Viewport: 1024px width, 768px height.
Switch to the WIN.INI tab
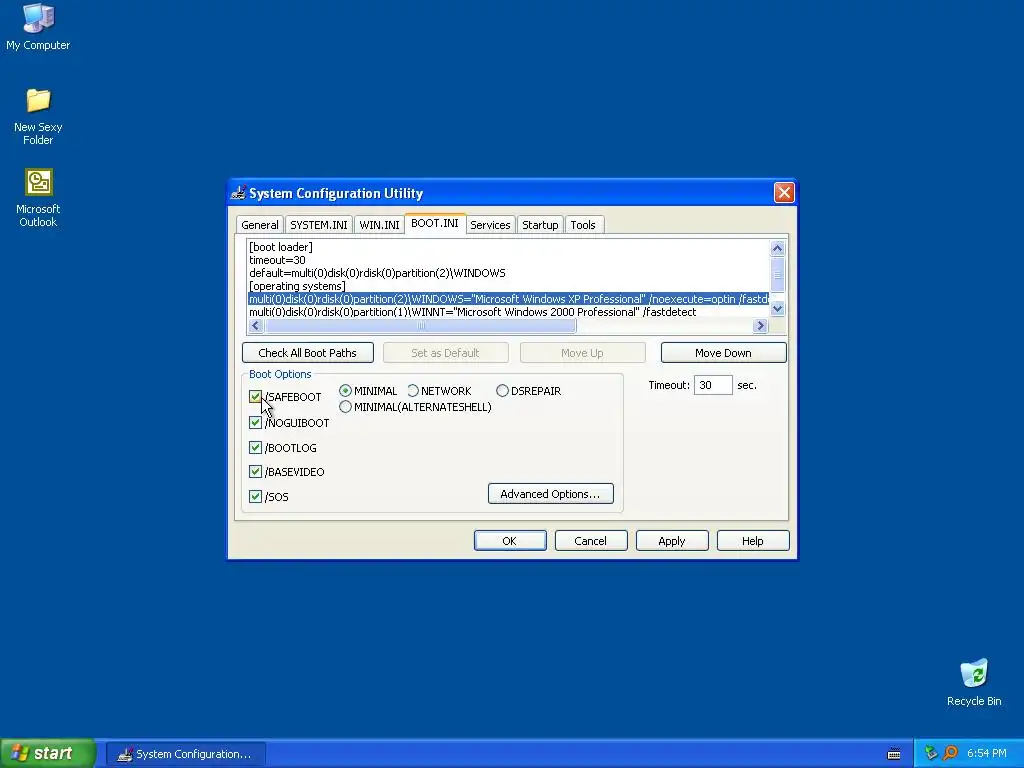(379, 225)
